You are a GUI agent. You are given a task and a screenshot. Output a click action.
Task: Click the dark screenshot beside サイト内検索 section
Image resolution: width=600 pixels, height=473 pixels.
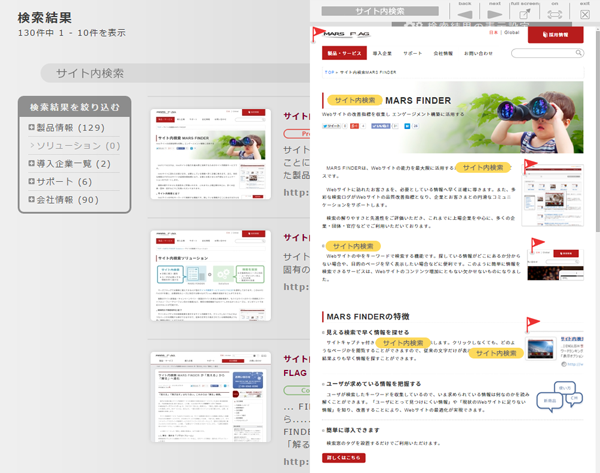click(555, 265)
